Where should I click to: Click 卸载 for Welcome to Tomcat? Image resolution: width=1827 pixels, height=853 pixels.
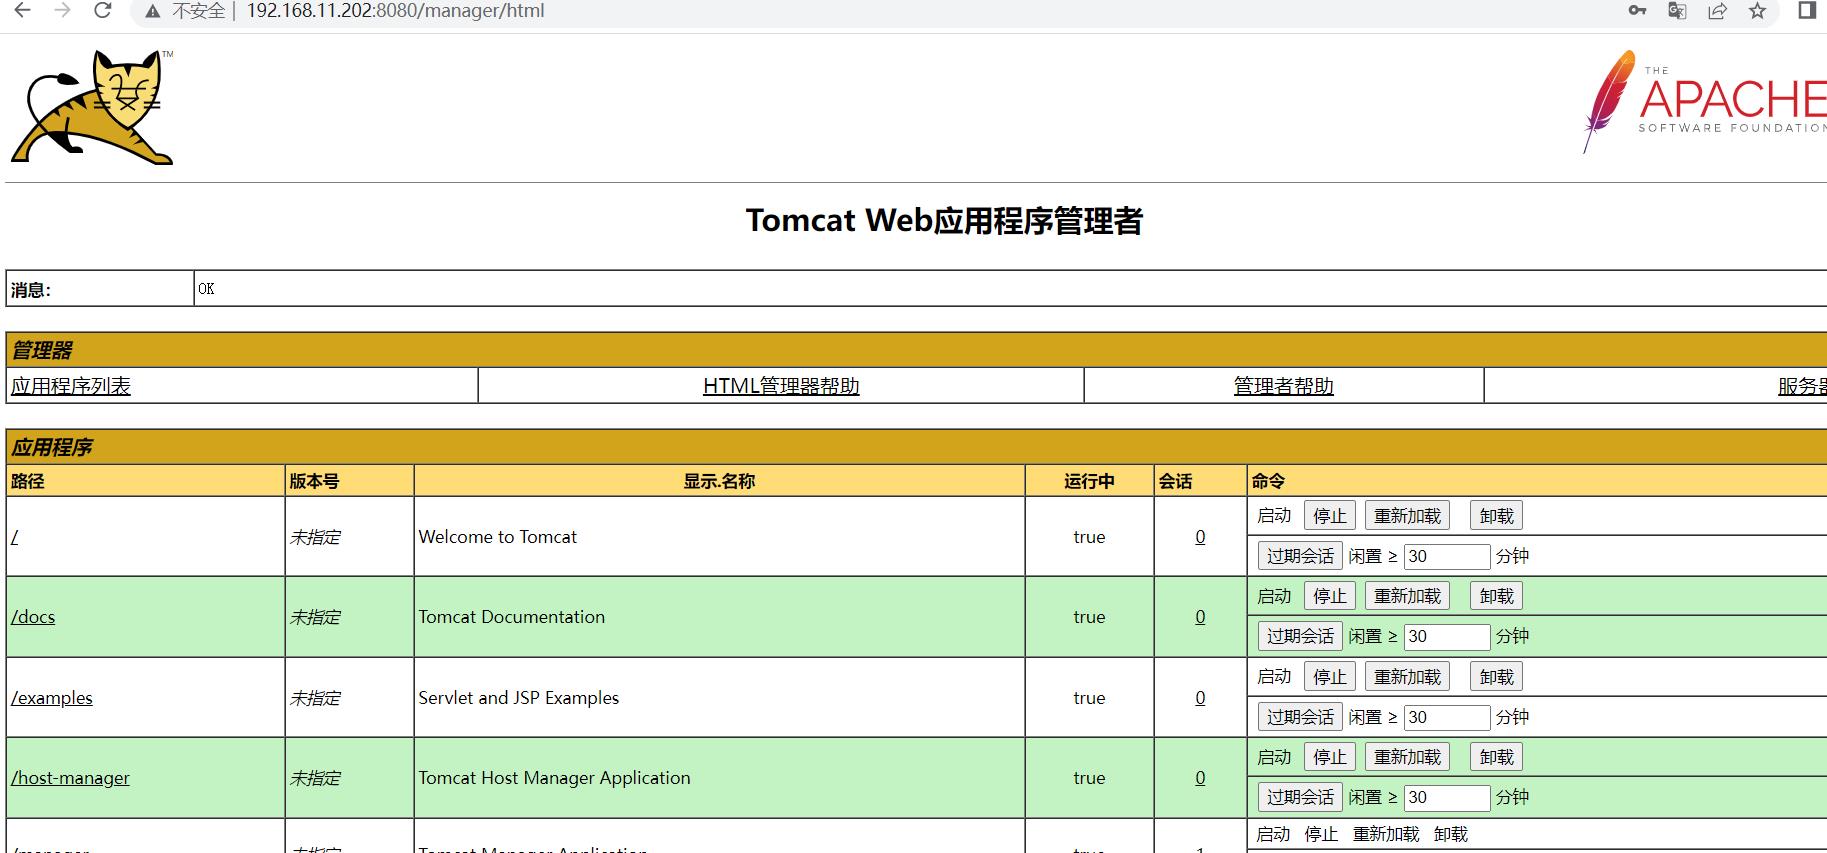pos(1497,516)
